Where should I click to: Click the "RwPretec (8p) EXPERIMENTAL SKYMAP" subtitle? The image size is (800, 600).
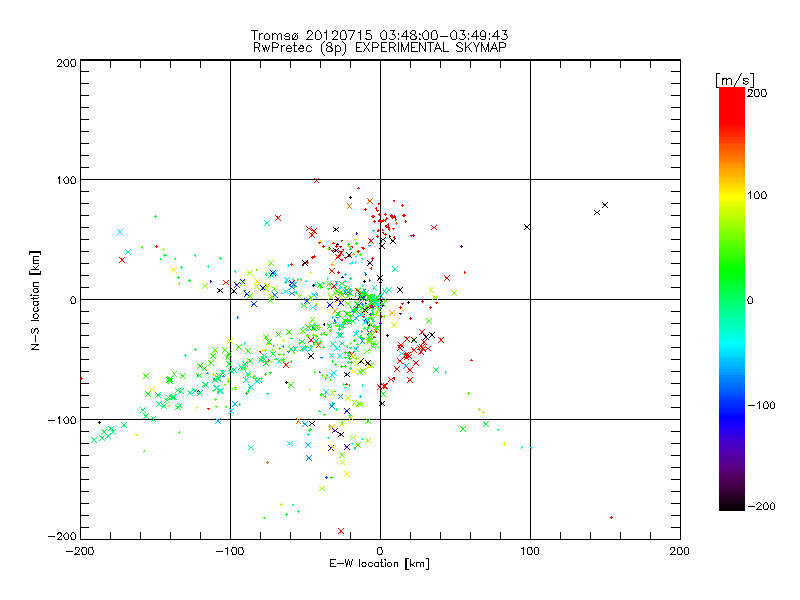pos(380,47)
